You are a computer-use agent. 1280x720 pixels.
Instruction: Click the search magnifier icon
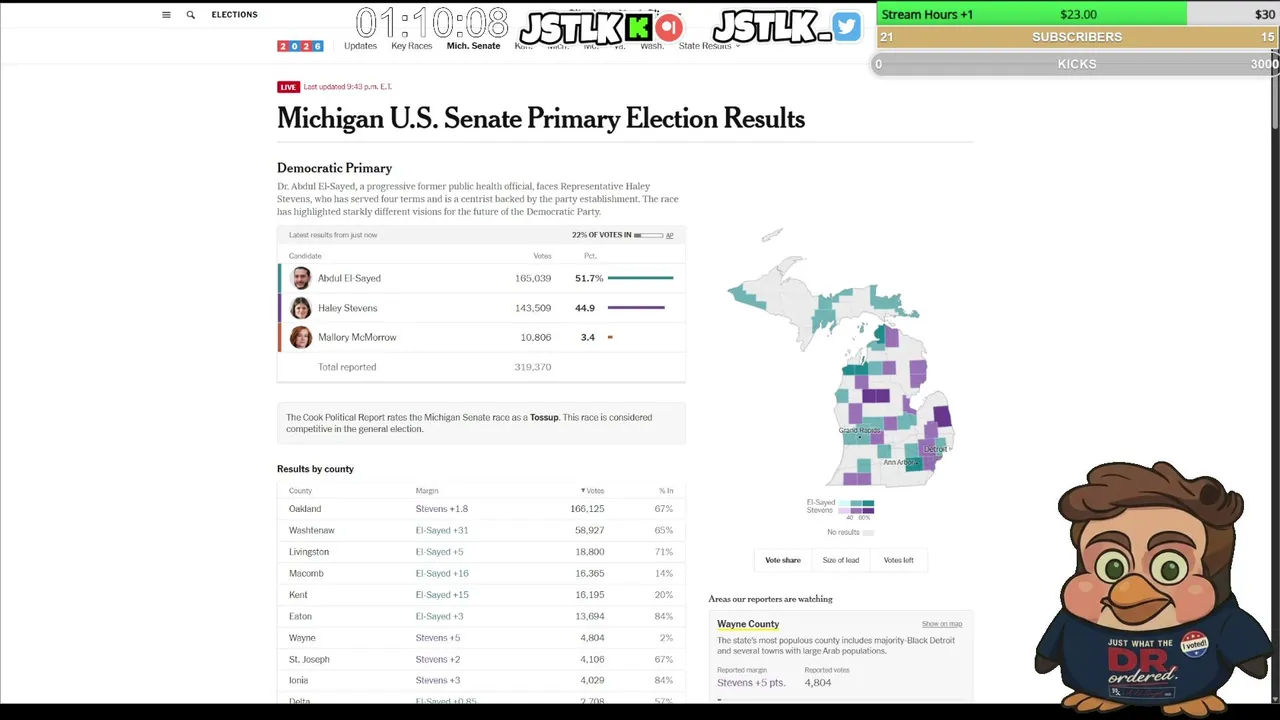coord(190,15)
